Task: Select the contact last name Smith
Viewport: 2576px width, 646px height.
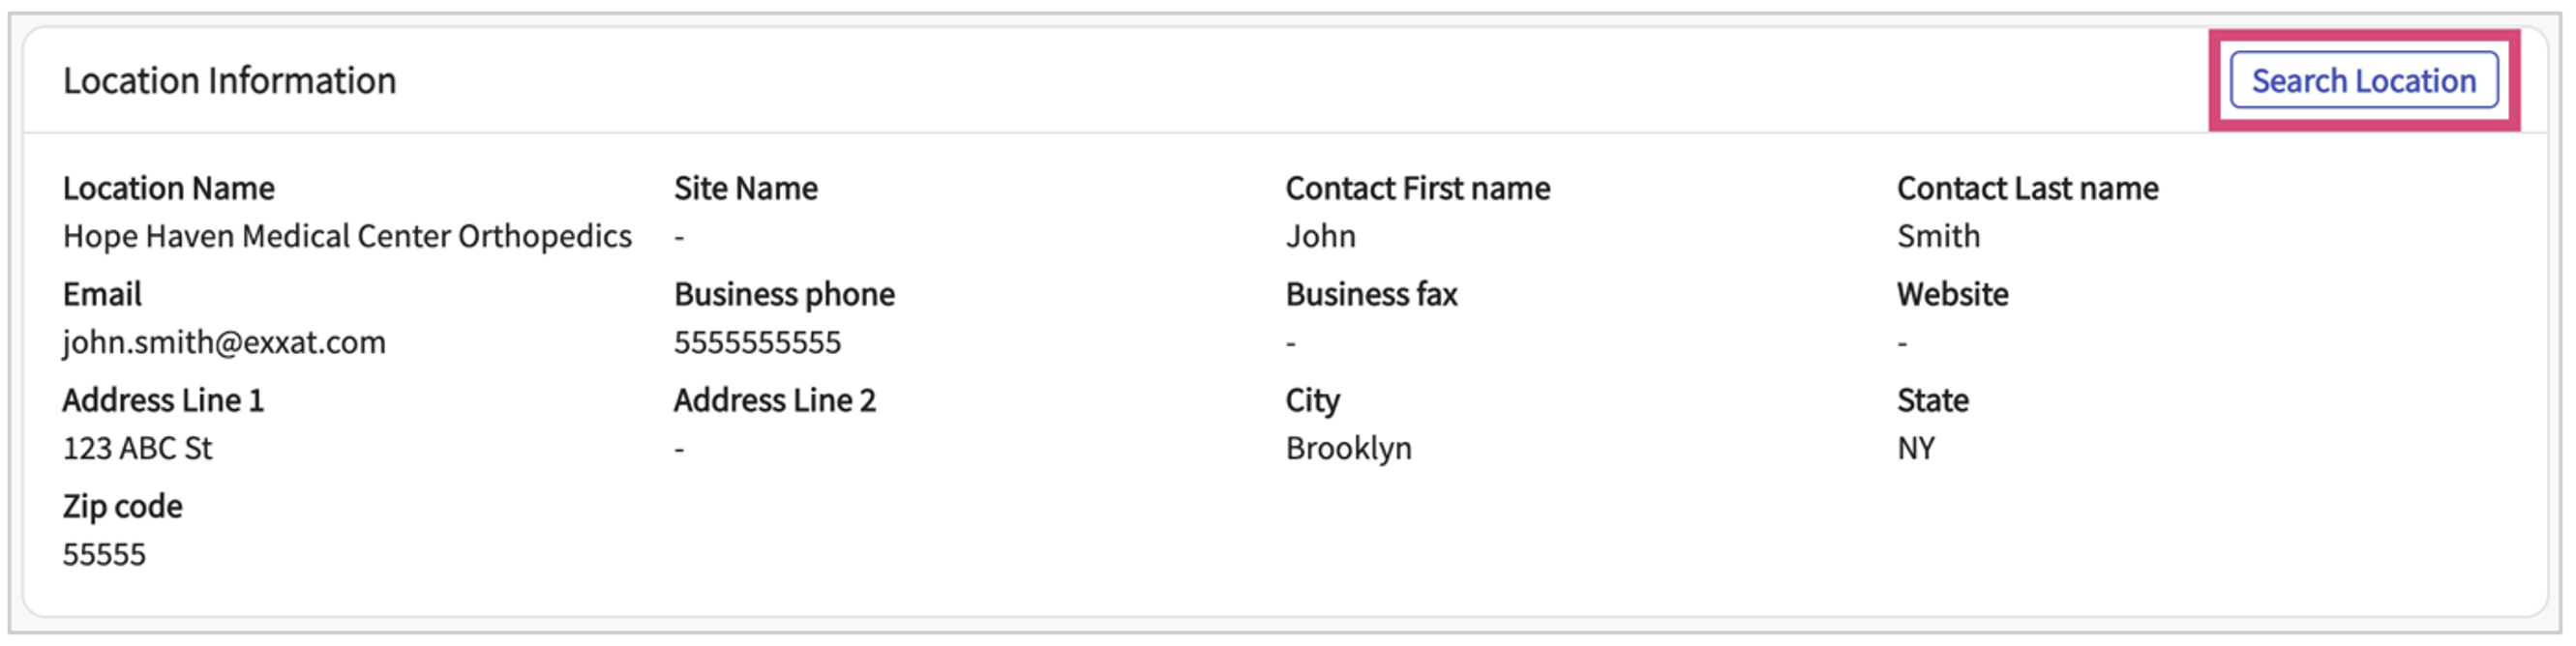Action: click(x=1938, y=236)
